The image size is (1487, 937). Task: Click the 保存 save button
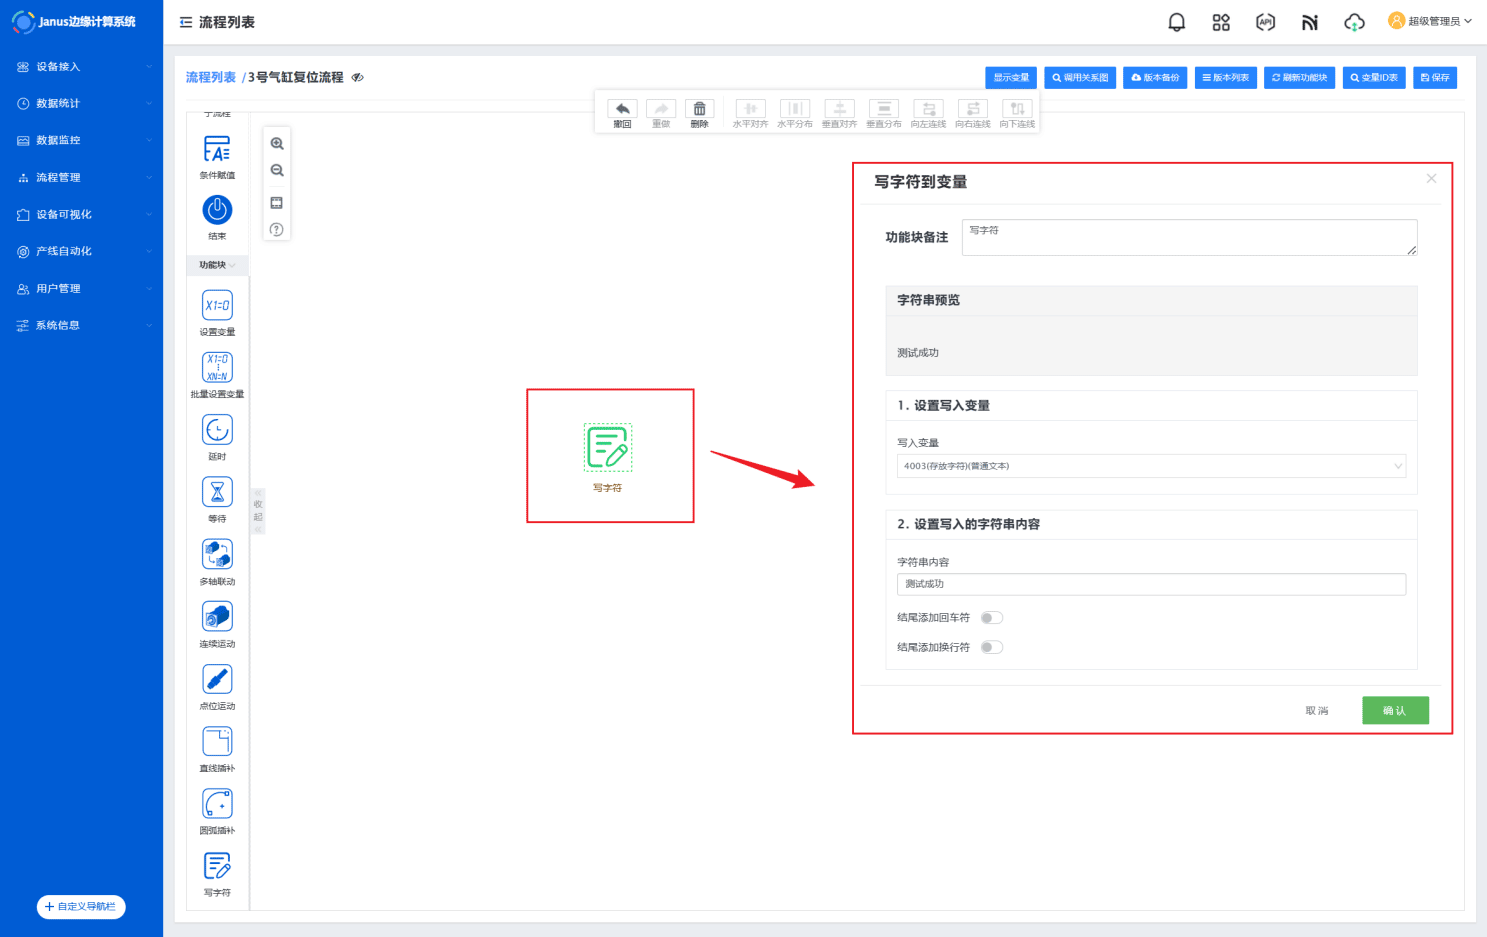(1434, 78)
